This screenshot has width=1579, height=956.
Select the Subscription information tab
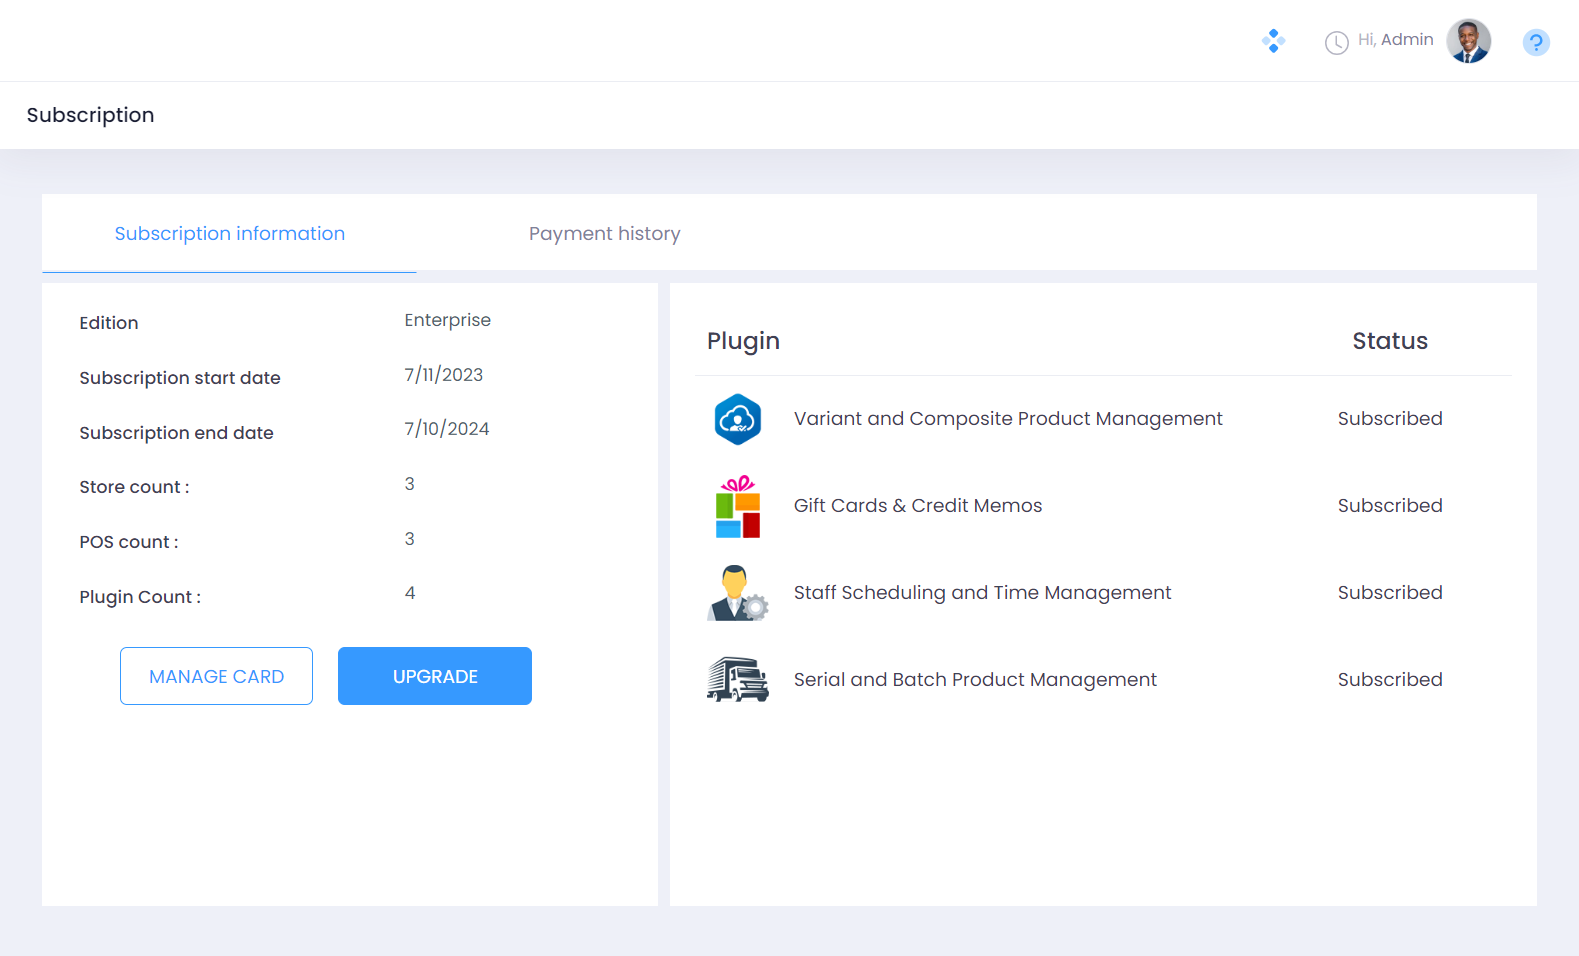coord(229,234)
